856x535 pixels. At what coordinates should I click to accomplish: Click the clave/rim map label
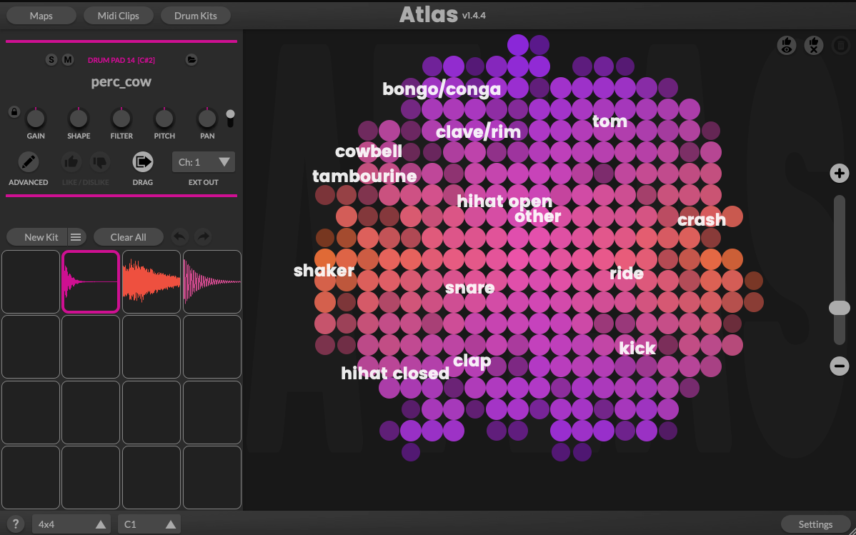(x=478, y=132)
